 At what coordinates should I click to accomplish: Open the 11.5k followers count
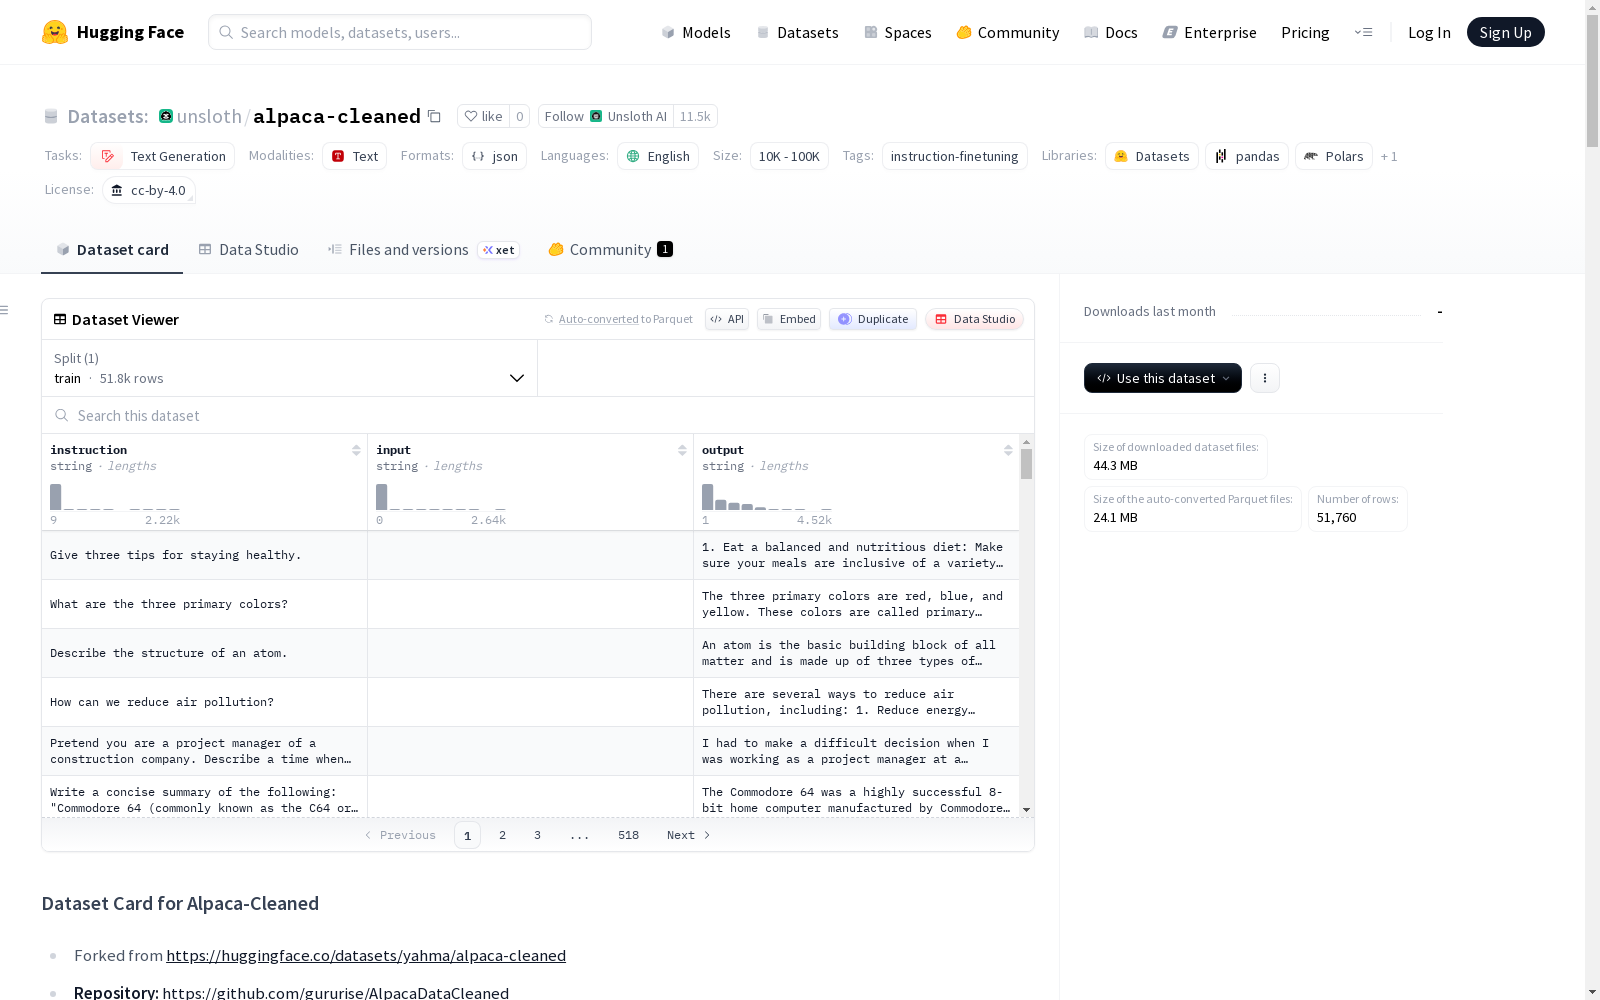tap(695, 116)
